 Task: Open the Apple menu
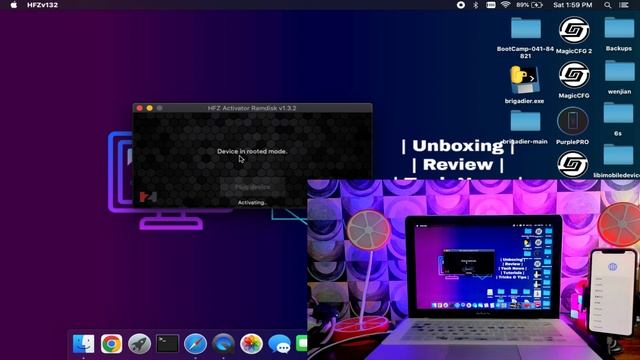coord(13,5)
